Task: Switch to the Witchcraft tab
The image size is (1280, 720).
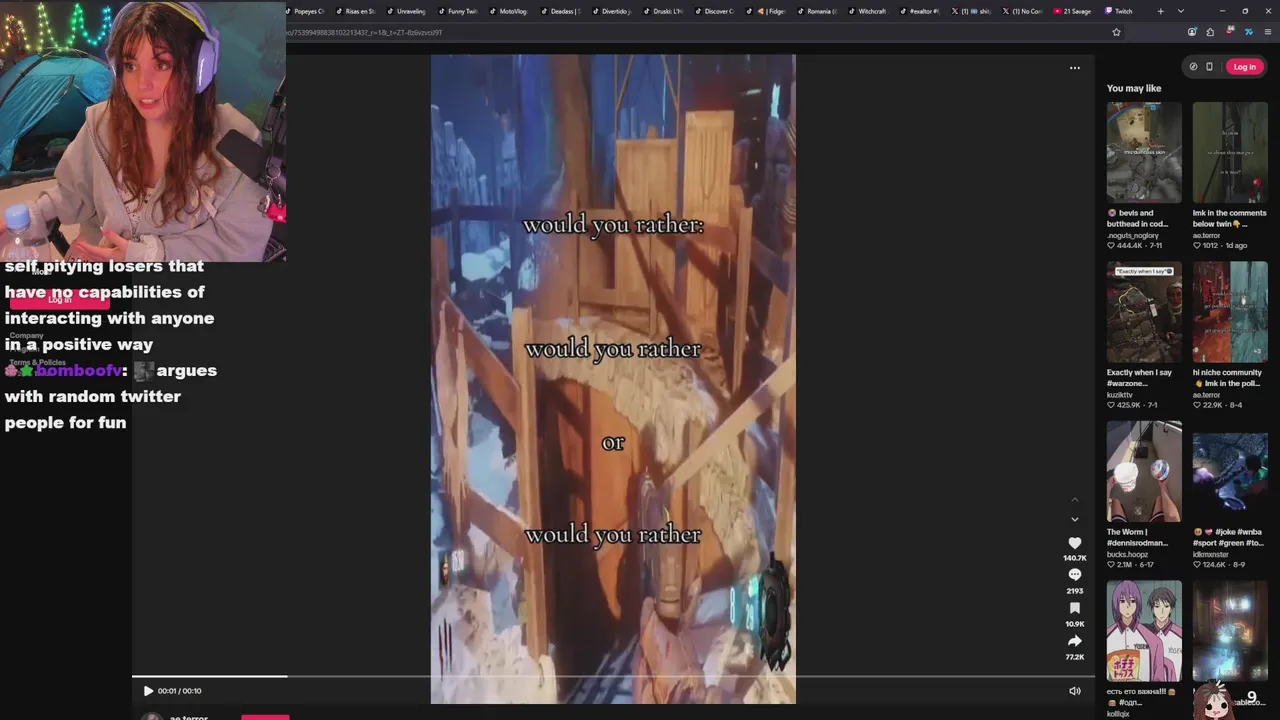Action: pyautogui.click(x=867, y=11)
